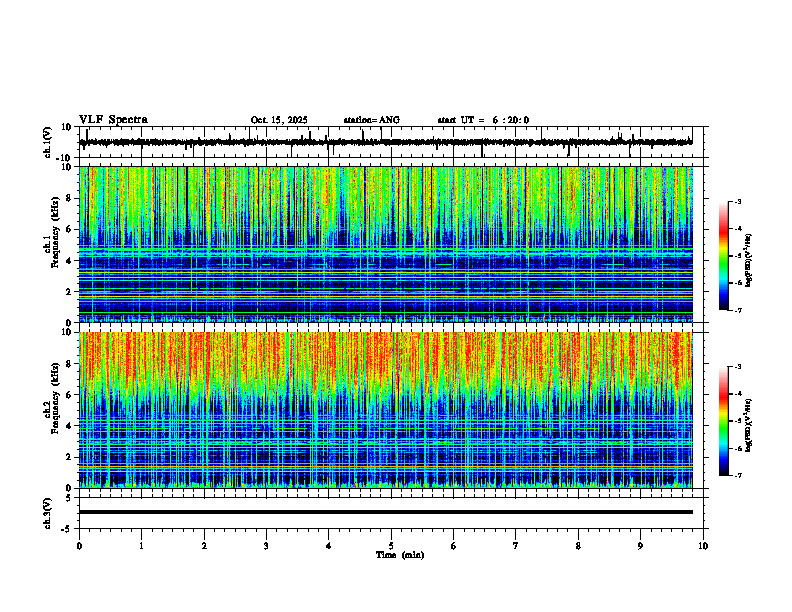
Task: Click the ch.1 "Frequency (kHz)" axis label
Action: [55, 233]
